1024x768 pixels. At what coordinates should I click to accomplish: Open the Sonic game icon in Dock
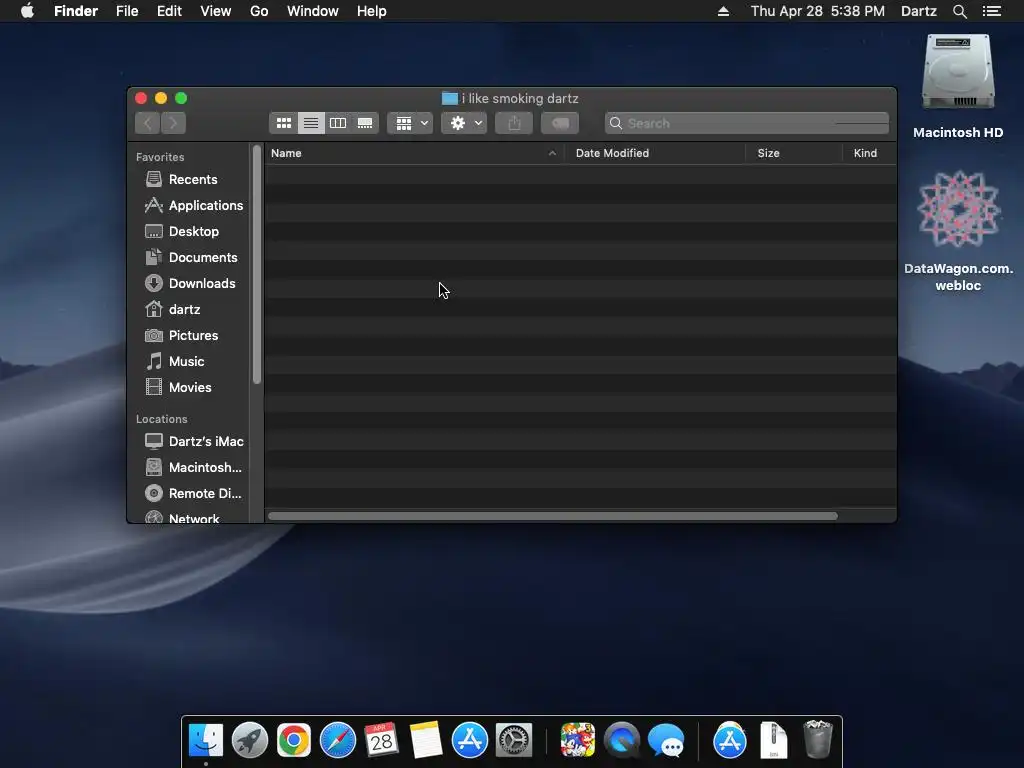pos(577,740)
